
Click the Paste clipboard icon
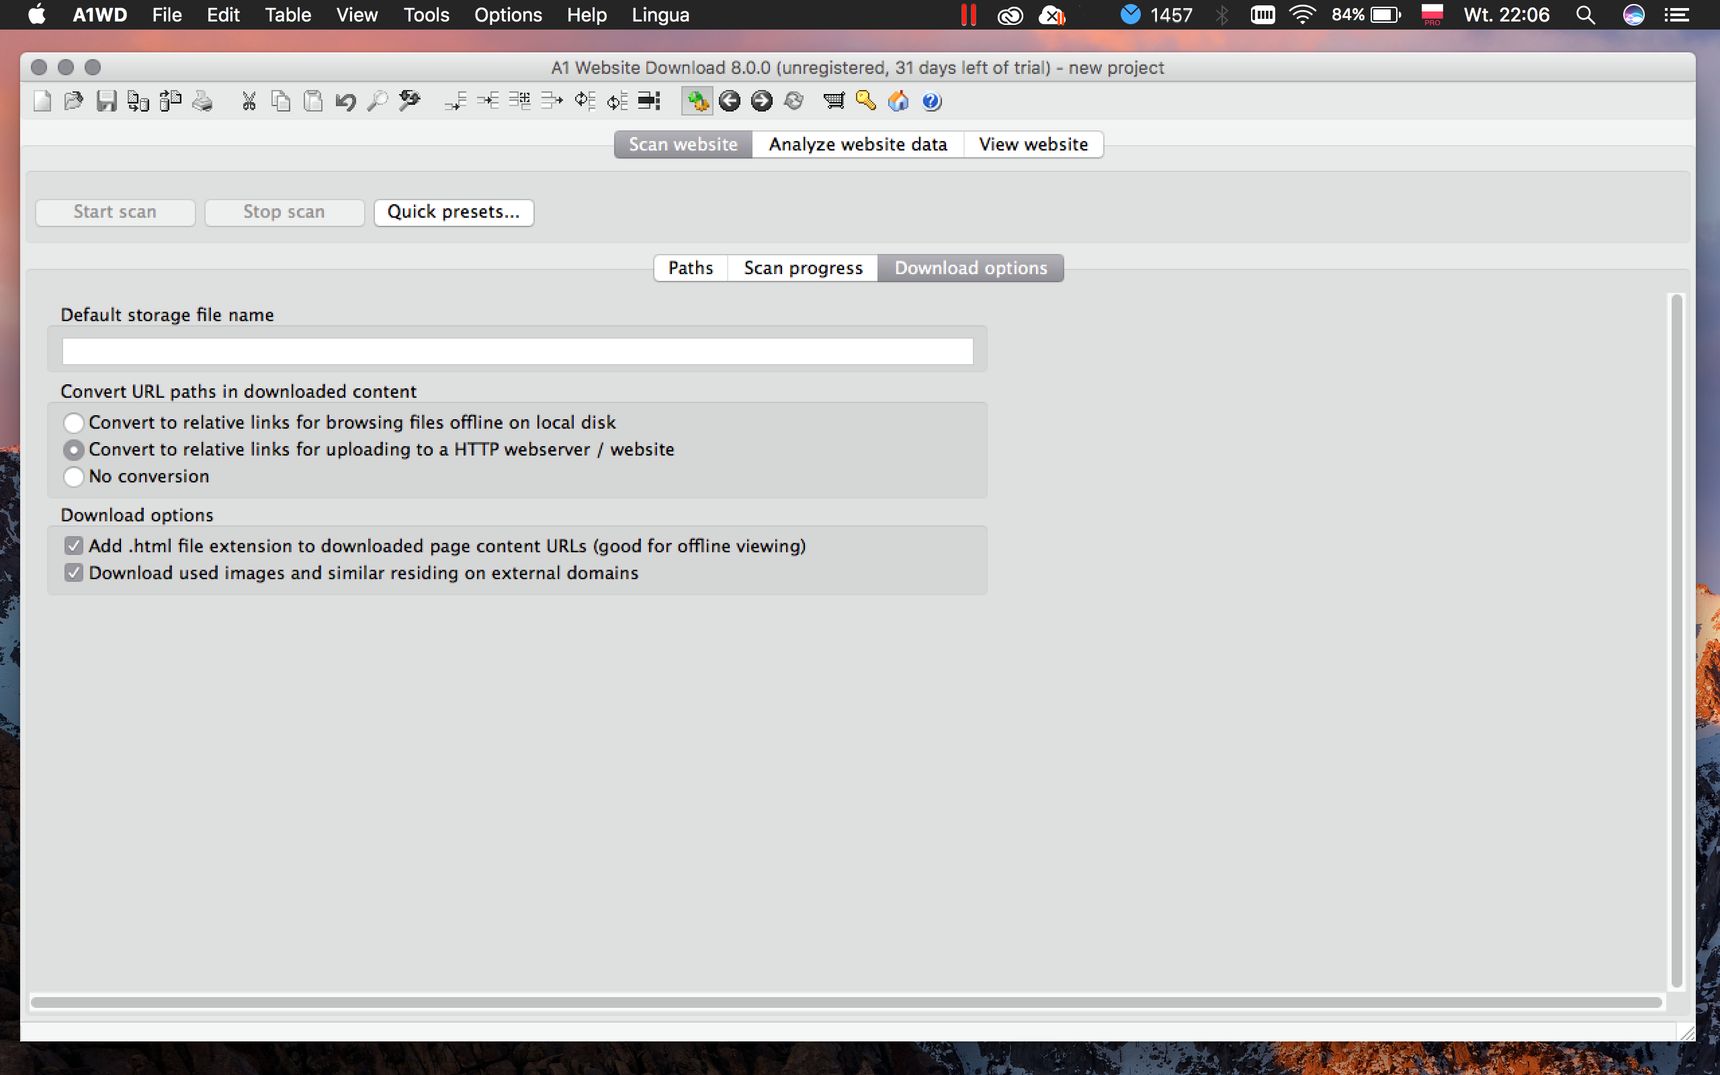313,101
